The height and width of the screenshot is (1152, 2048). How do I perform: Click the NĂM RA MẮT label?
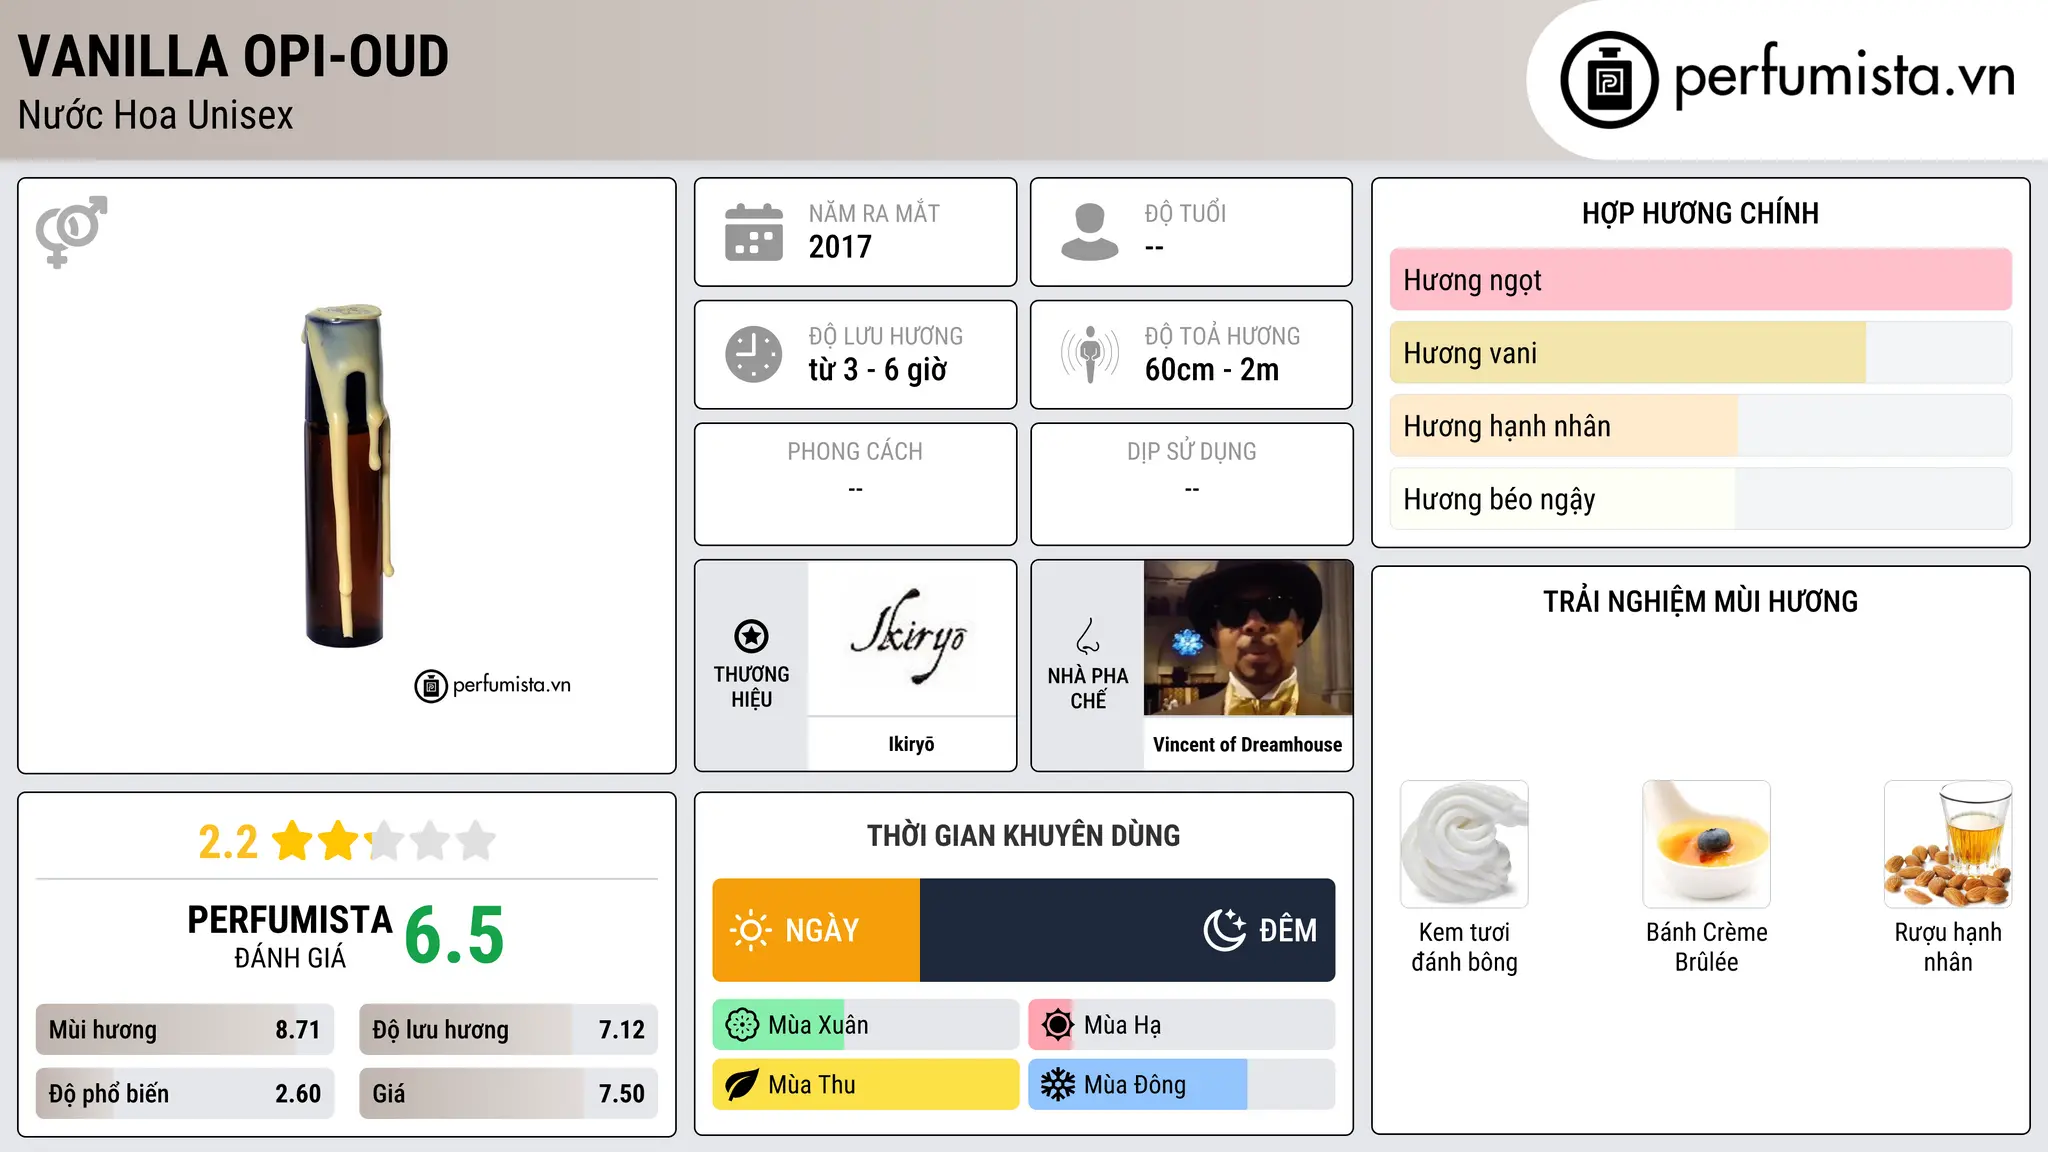pyautogui.click(x=874, y=213)
